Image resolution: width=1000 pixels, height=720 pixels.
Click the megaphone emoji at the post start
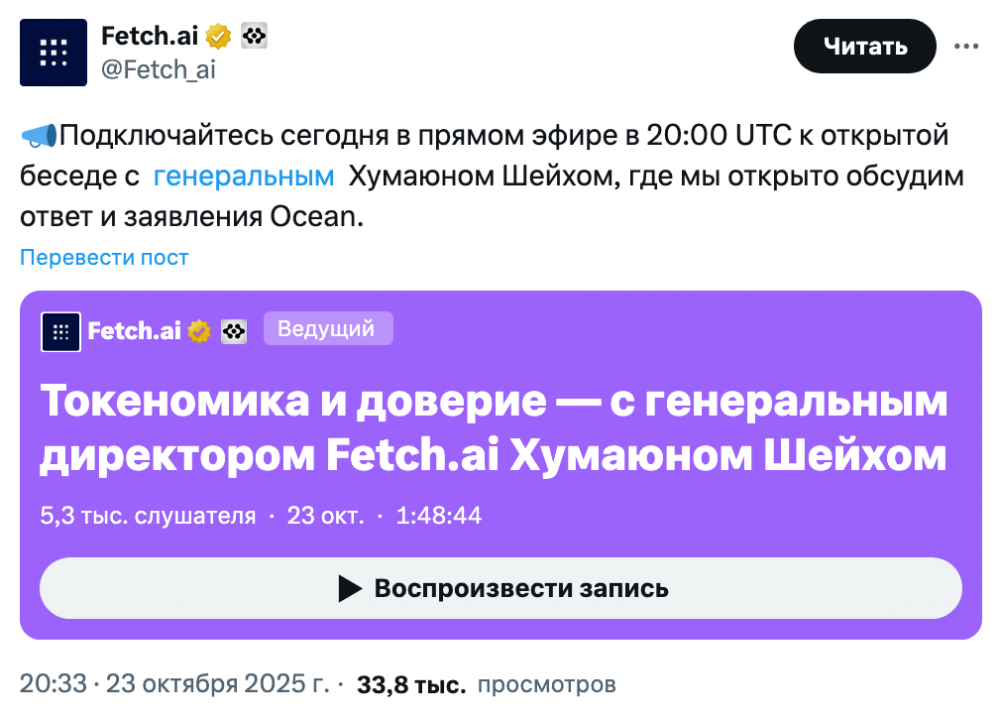(38, 135)
